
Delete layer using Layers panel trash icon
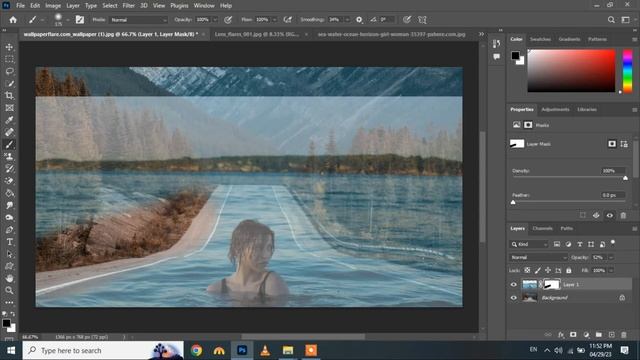tap(624, 335)
